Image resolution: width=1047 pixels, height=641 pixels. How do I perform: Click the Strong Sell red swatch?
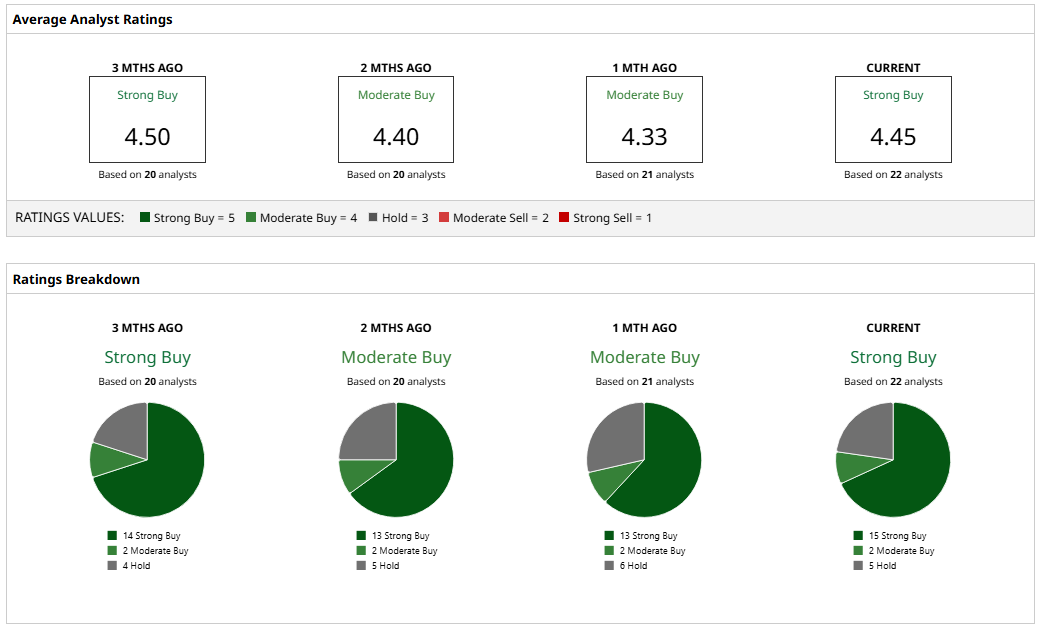pos(564,217)
